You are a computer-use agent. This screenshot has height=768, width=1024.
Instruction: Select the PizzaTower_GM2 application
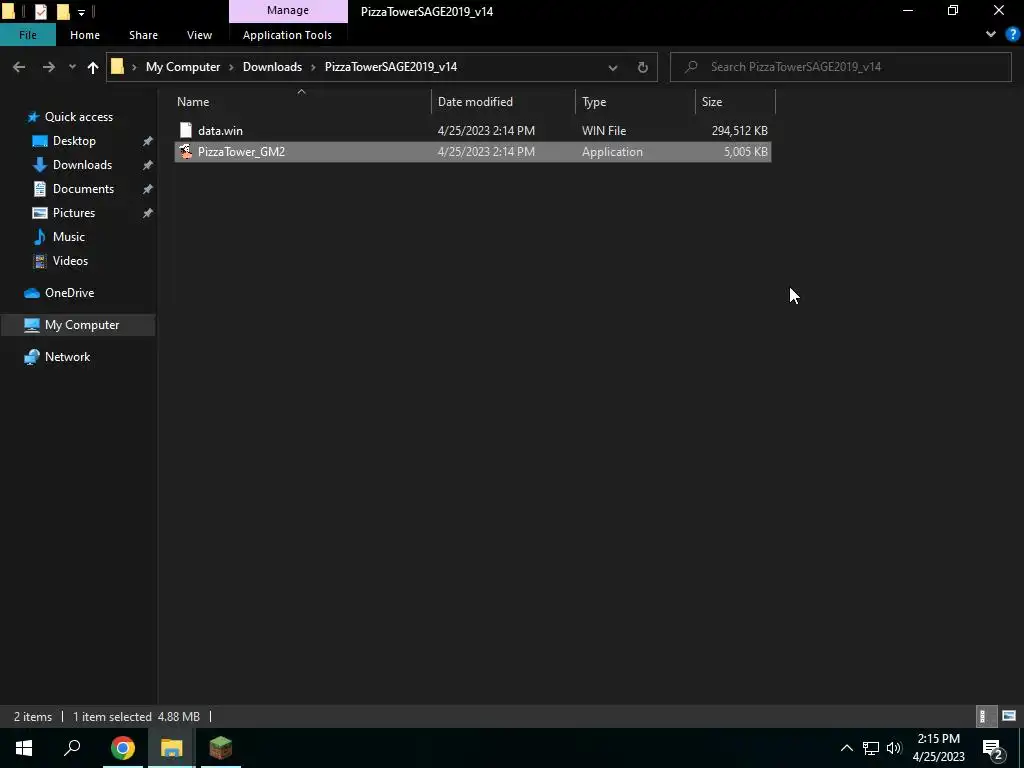point(473,152)
